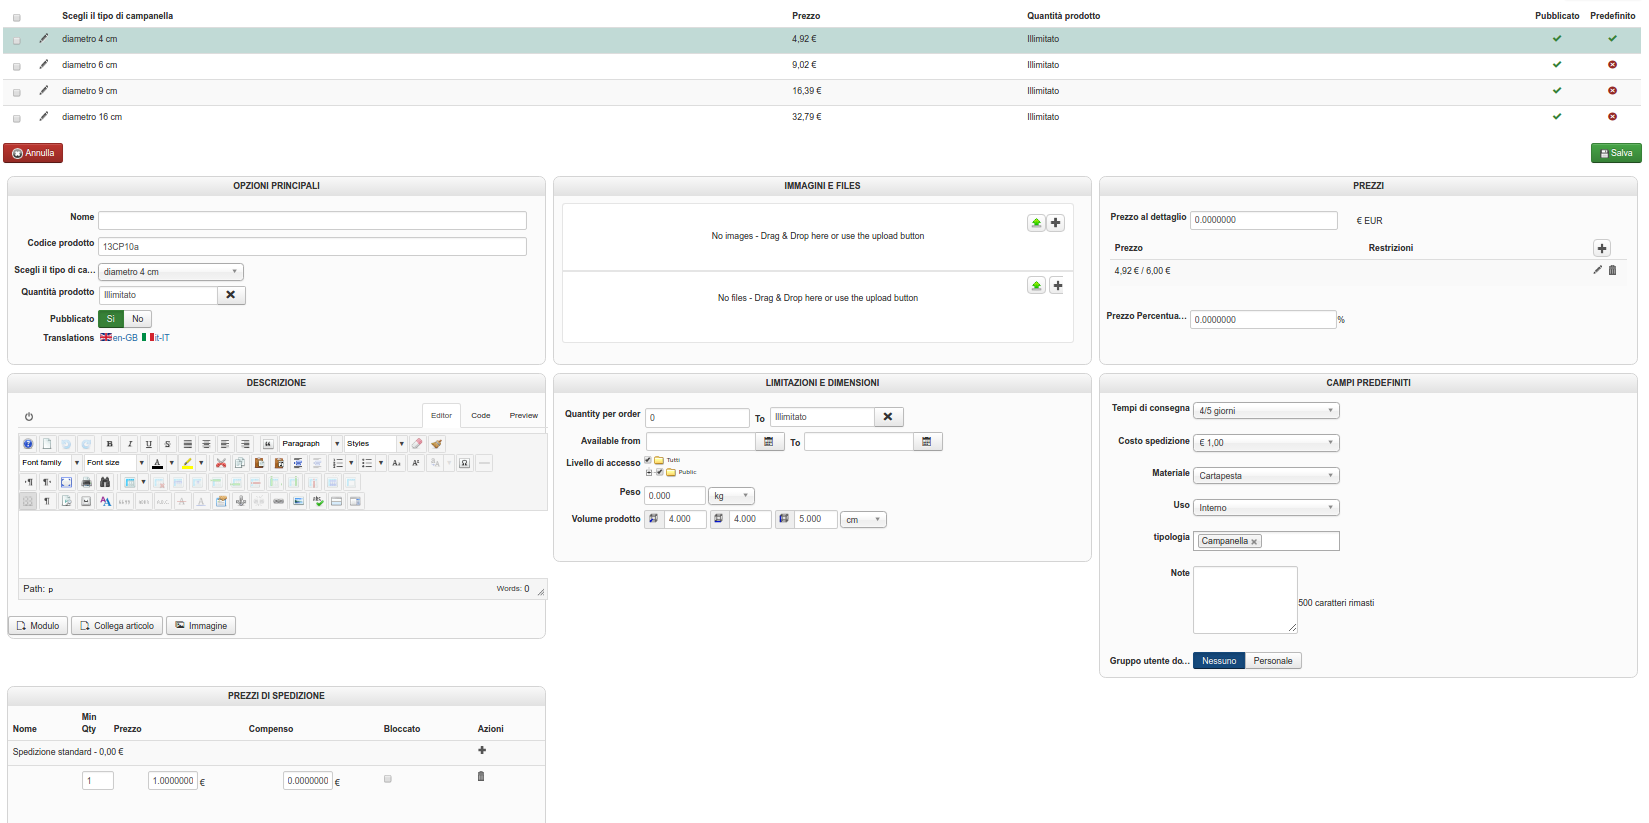Screen dimensions: 1649x823
Task: Click the Bold icon in the editor toolbar
Action: coord(110,444)
